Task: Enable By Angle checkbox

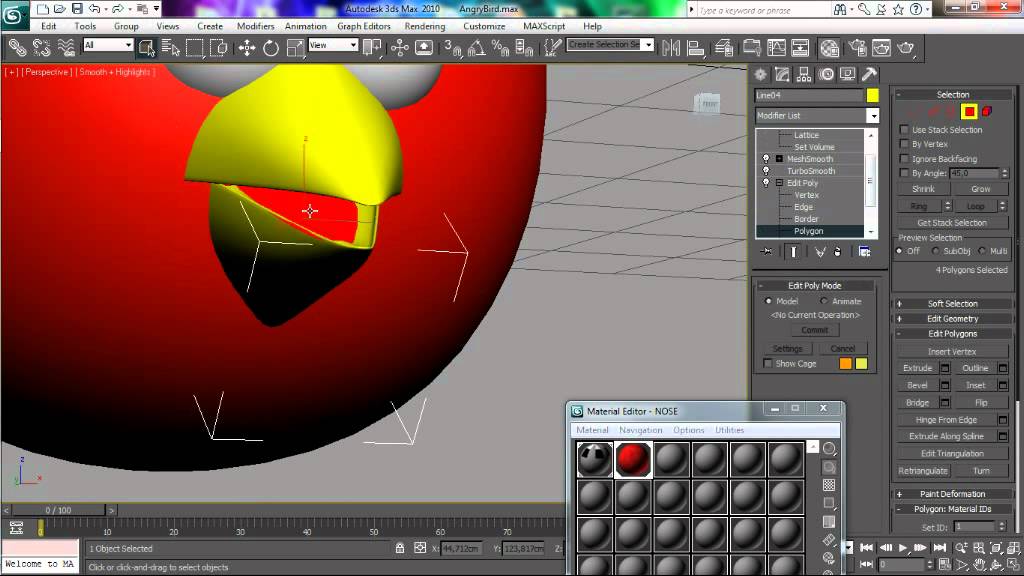Action: point(904,173)
